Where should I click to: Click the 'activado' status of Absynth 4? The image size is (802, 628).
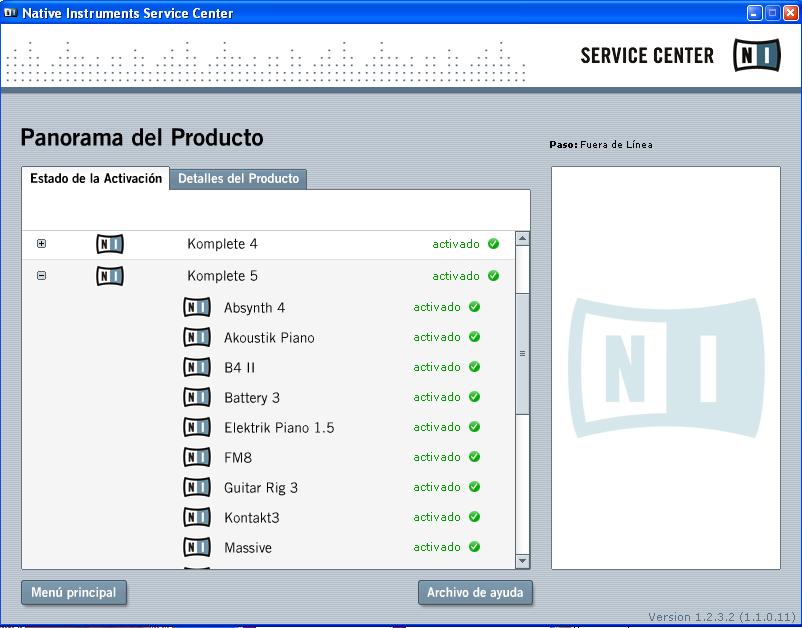[x=437, y=307]
